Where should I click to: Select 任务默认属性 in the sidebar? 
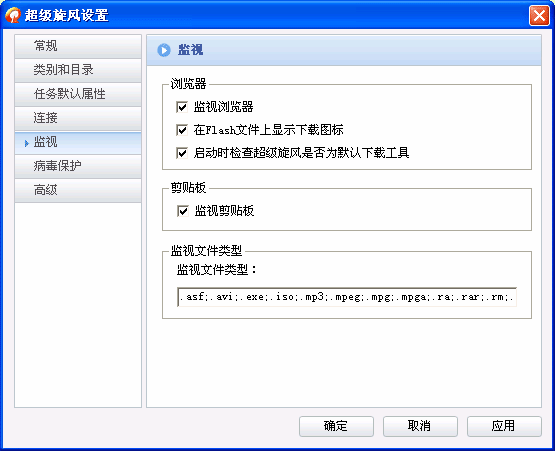pyautogui.click(x=78, y=94)
